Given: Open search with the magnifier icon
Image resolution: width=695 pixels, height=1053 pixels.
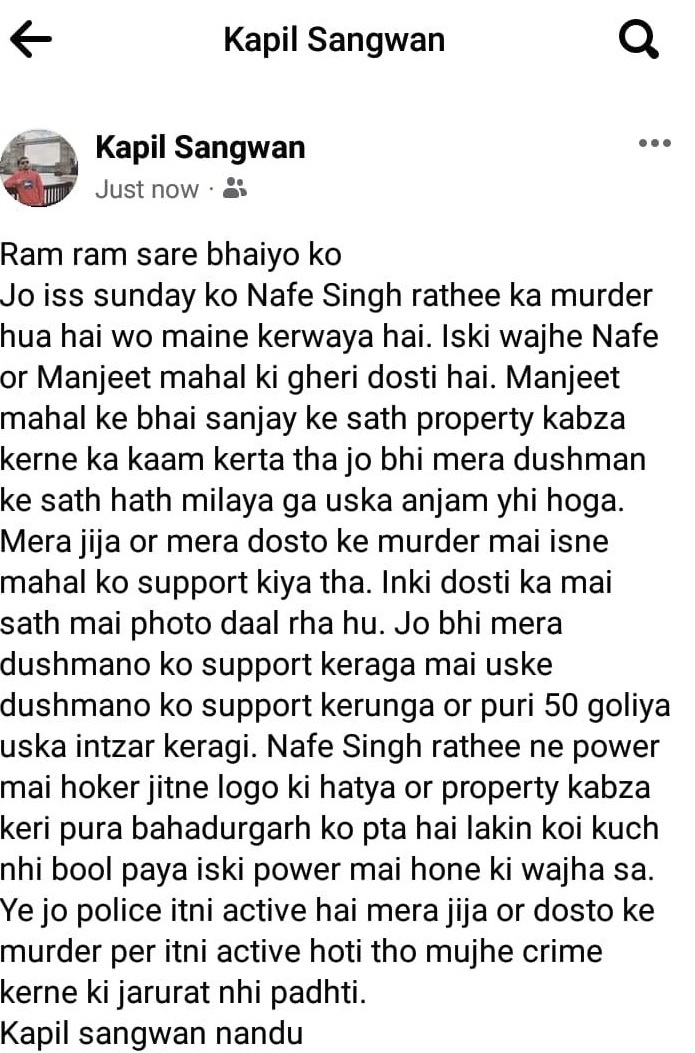Looking at the screenshot, I should pos(639,40).
